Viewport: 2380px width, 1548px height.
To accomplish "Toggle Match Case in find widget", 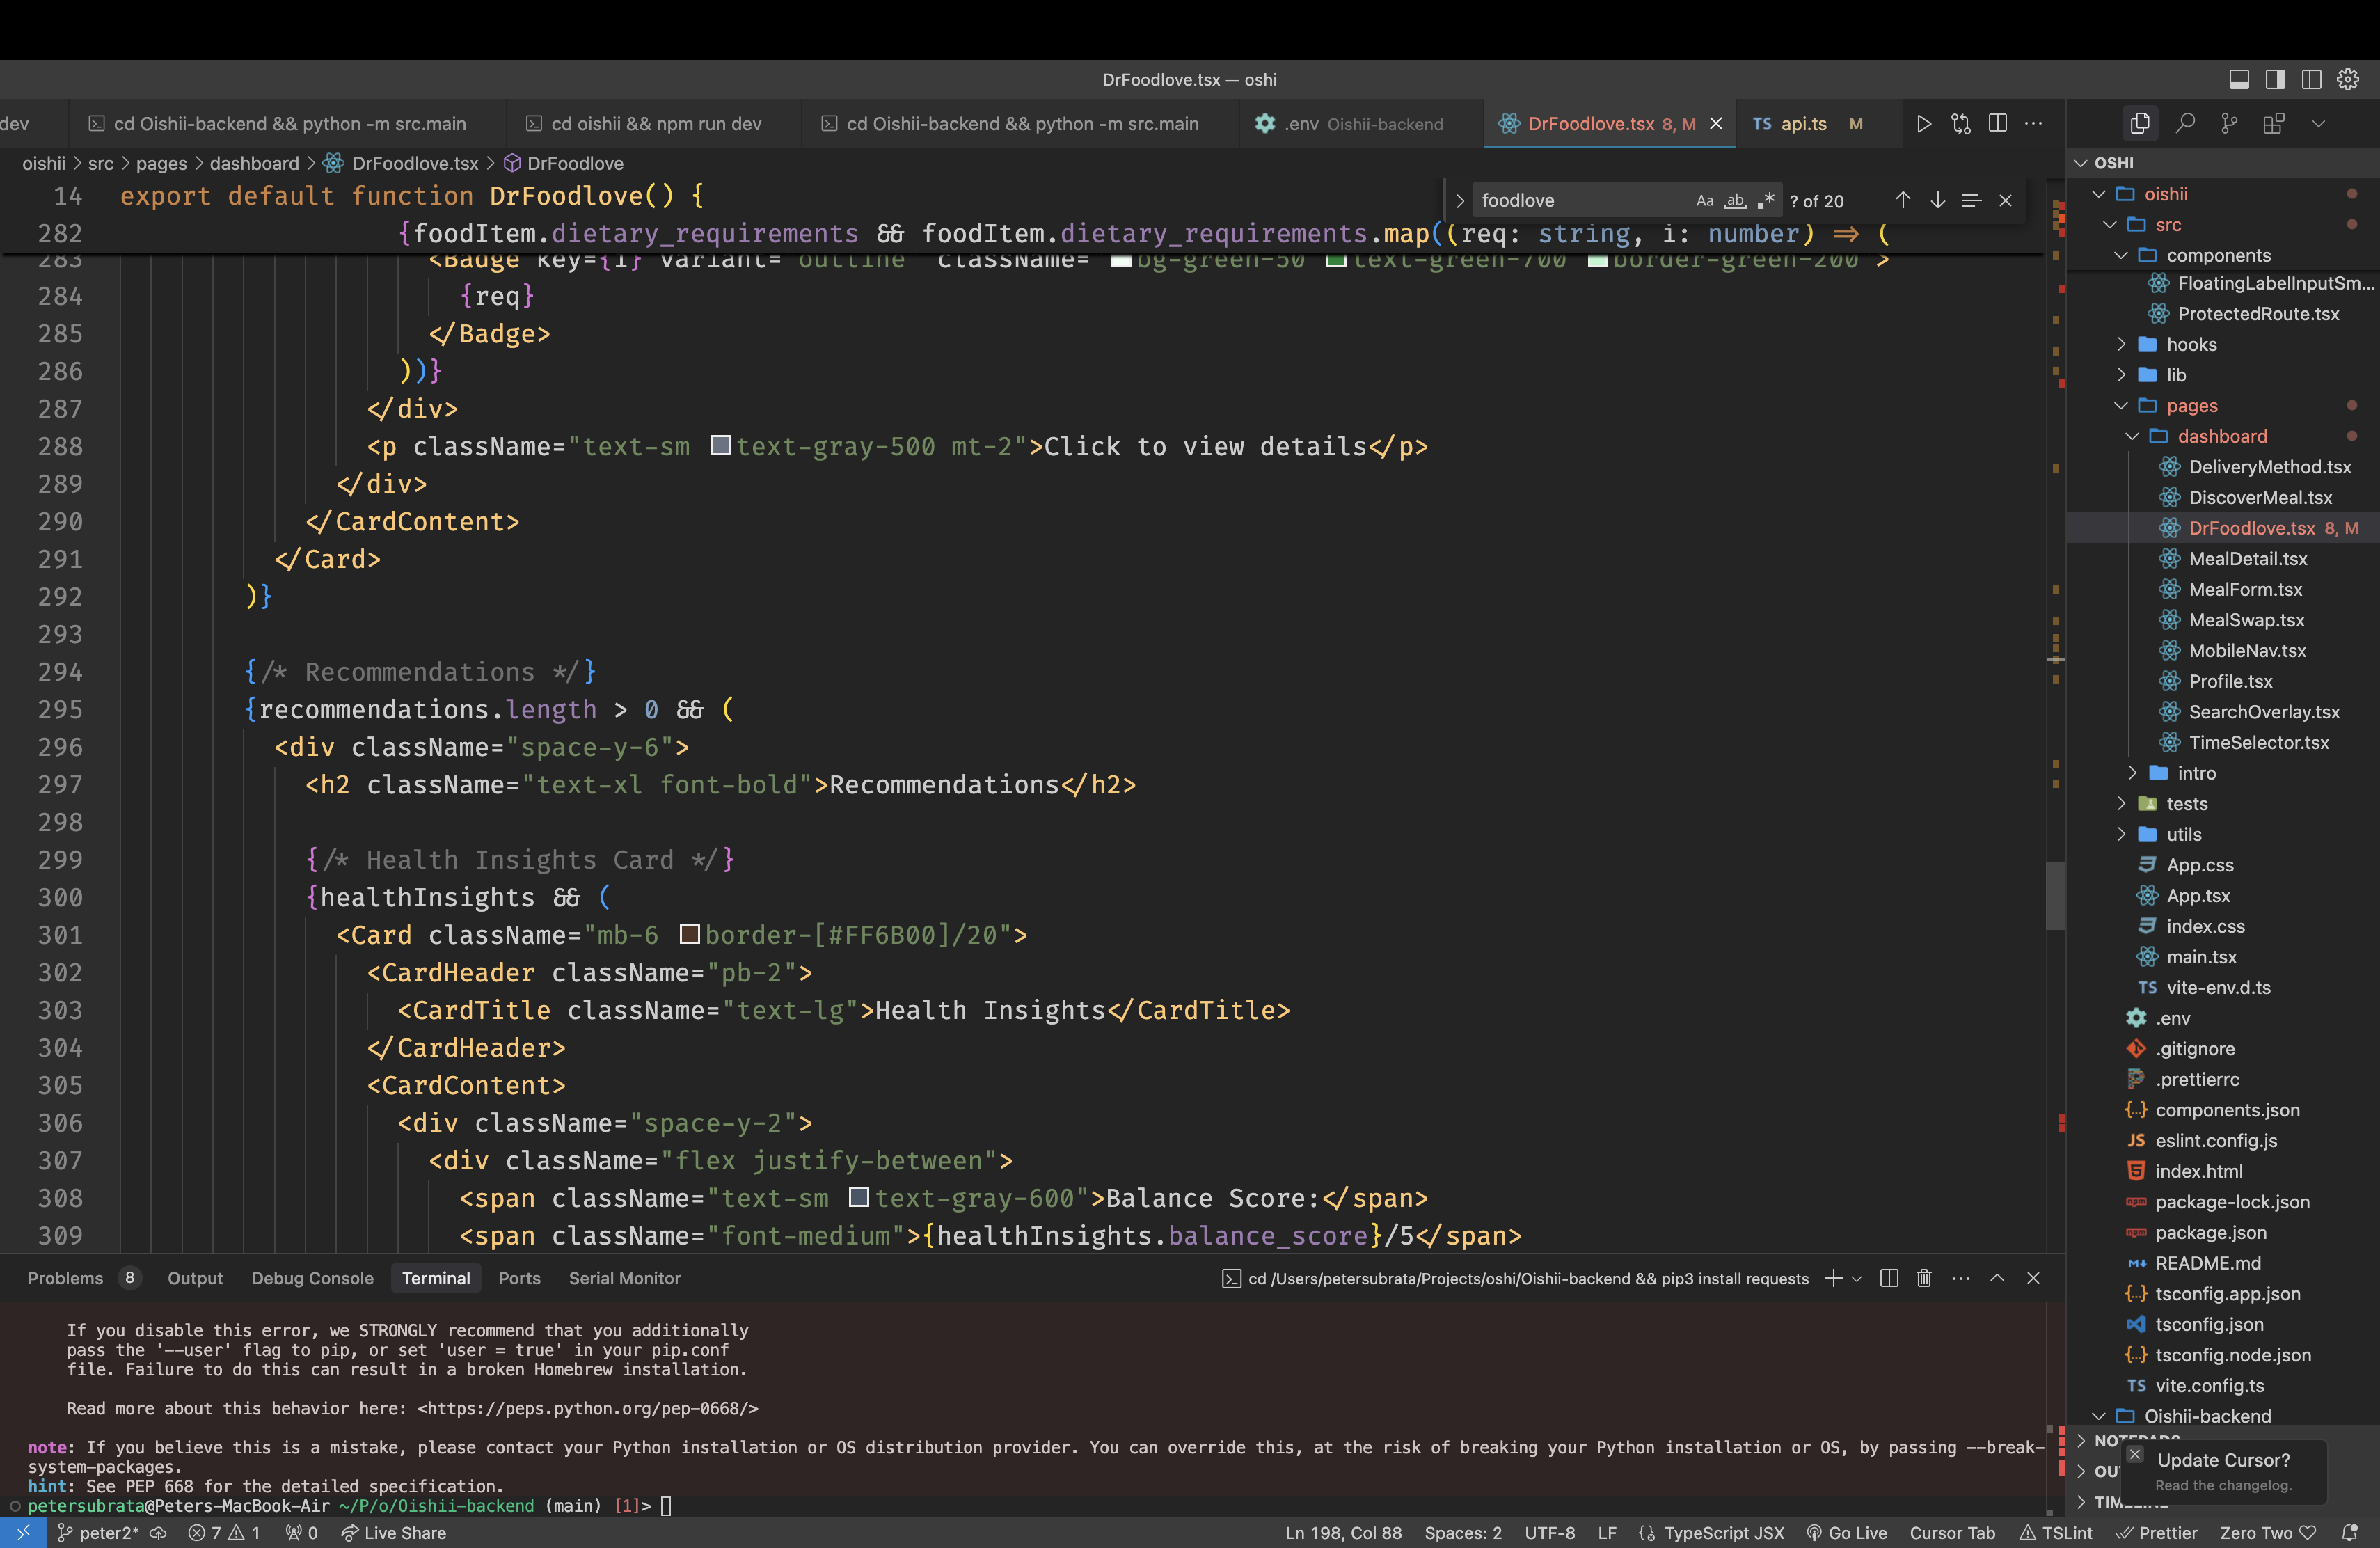I will 1704,201.
